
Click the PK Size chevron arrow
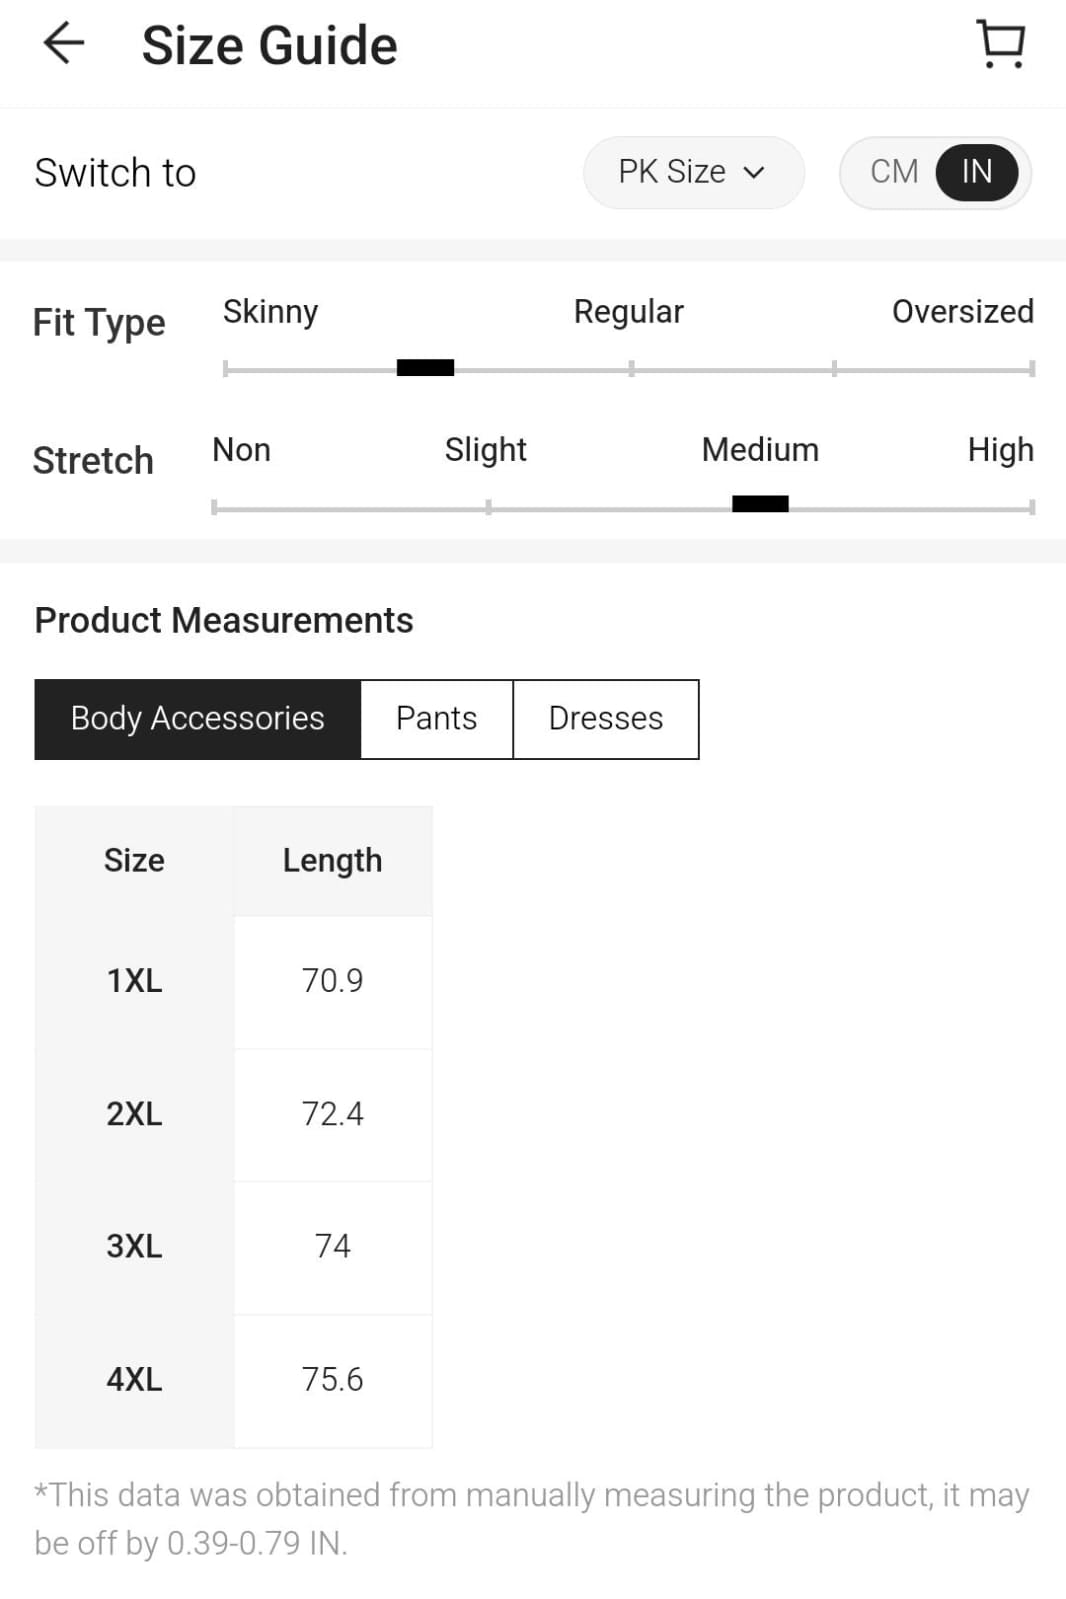tap(754, 173)
